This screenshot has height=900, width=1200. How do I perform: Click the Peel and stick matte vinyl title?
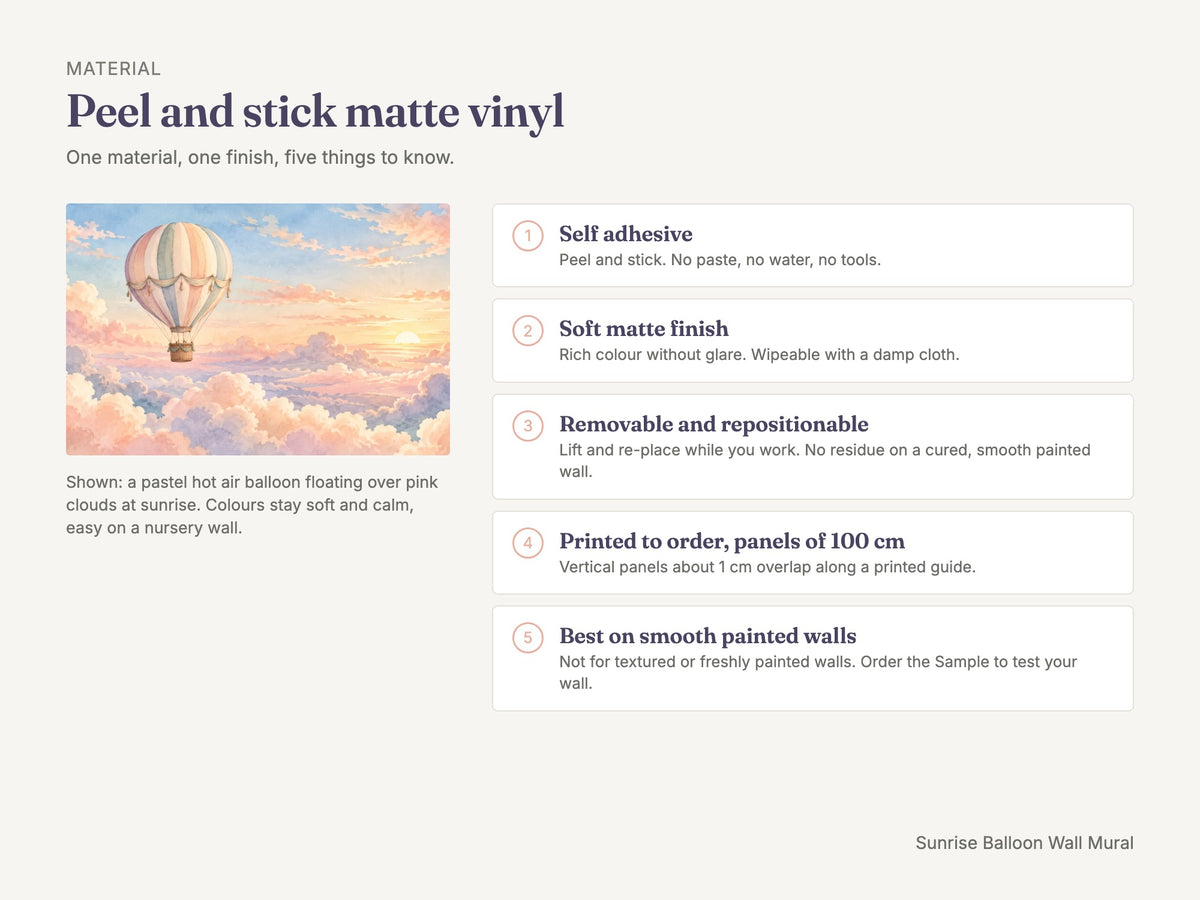pyautogui.click(x=315, y=111)
